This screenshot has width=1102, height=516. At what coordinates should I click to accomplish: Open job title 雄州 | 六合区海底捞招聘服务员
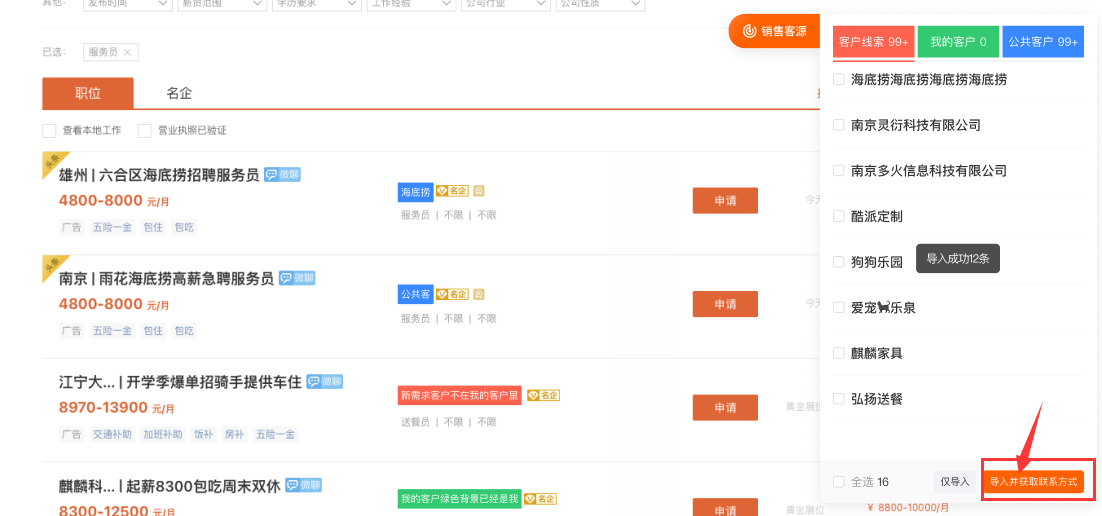tap(159, 175)
